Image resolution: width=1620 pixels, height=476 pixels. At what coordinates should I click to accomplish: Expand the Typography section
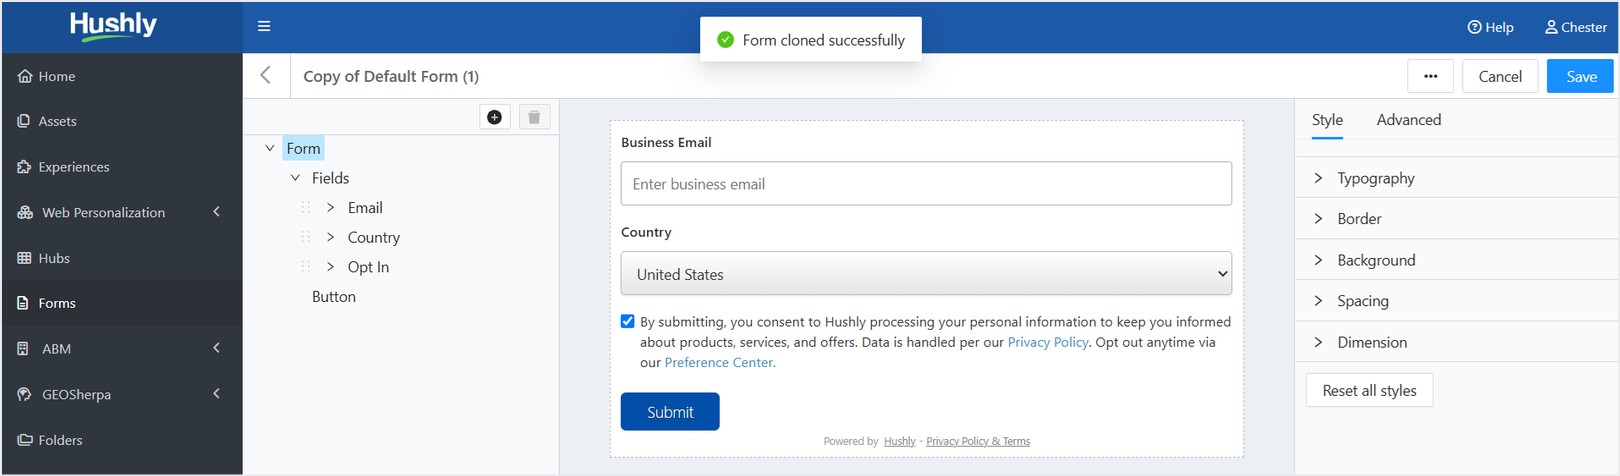[x=1457, y=178]
